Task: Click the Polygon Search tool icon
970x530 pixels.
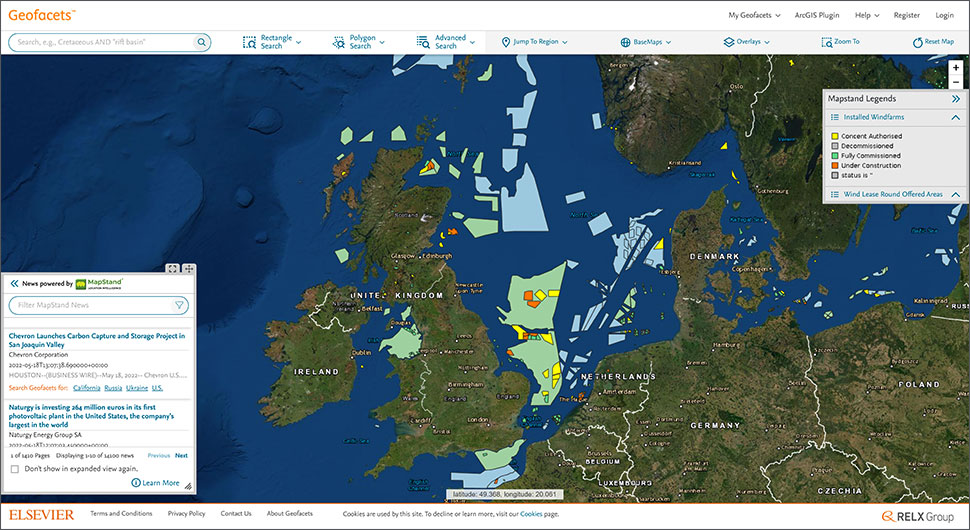Action: 339,42
